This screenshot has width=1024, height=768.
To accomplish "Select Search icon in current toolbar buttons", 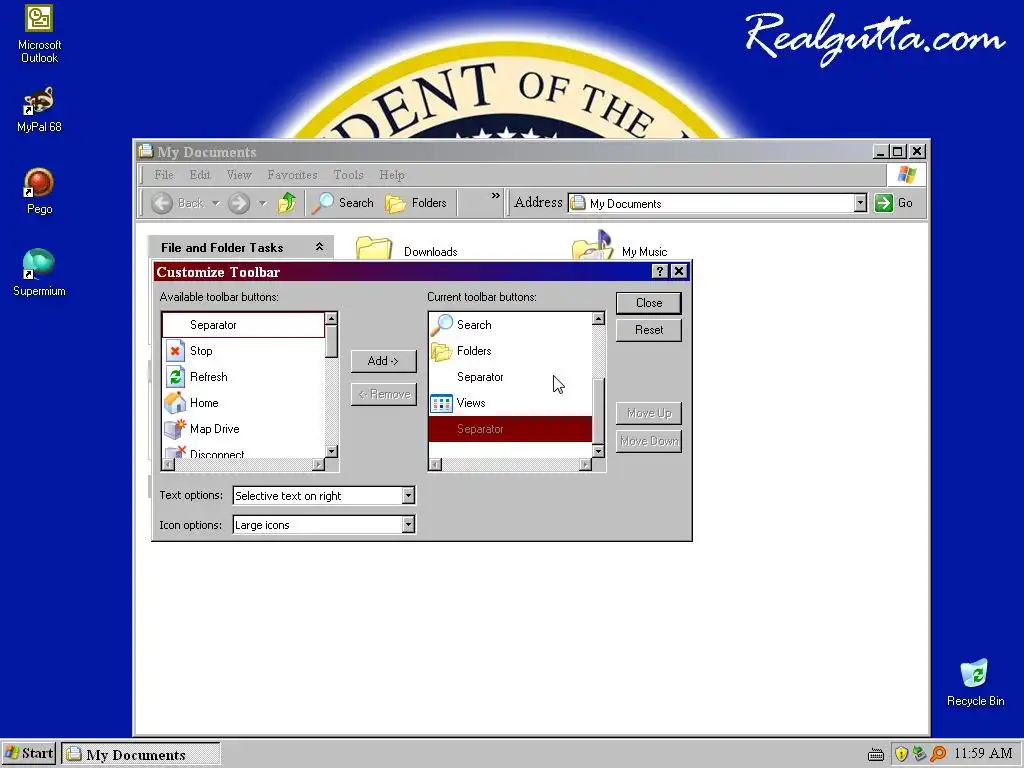I will point(442,325).
